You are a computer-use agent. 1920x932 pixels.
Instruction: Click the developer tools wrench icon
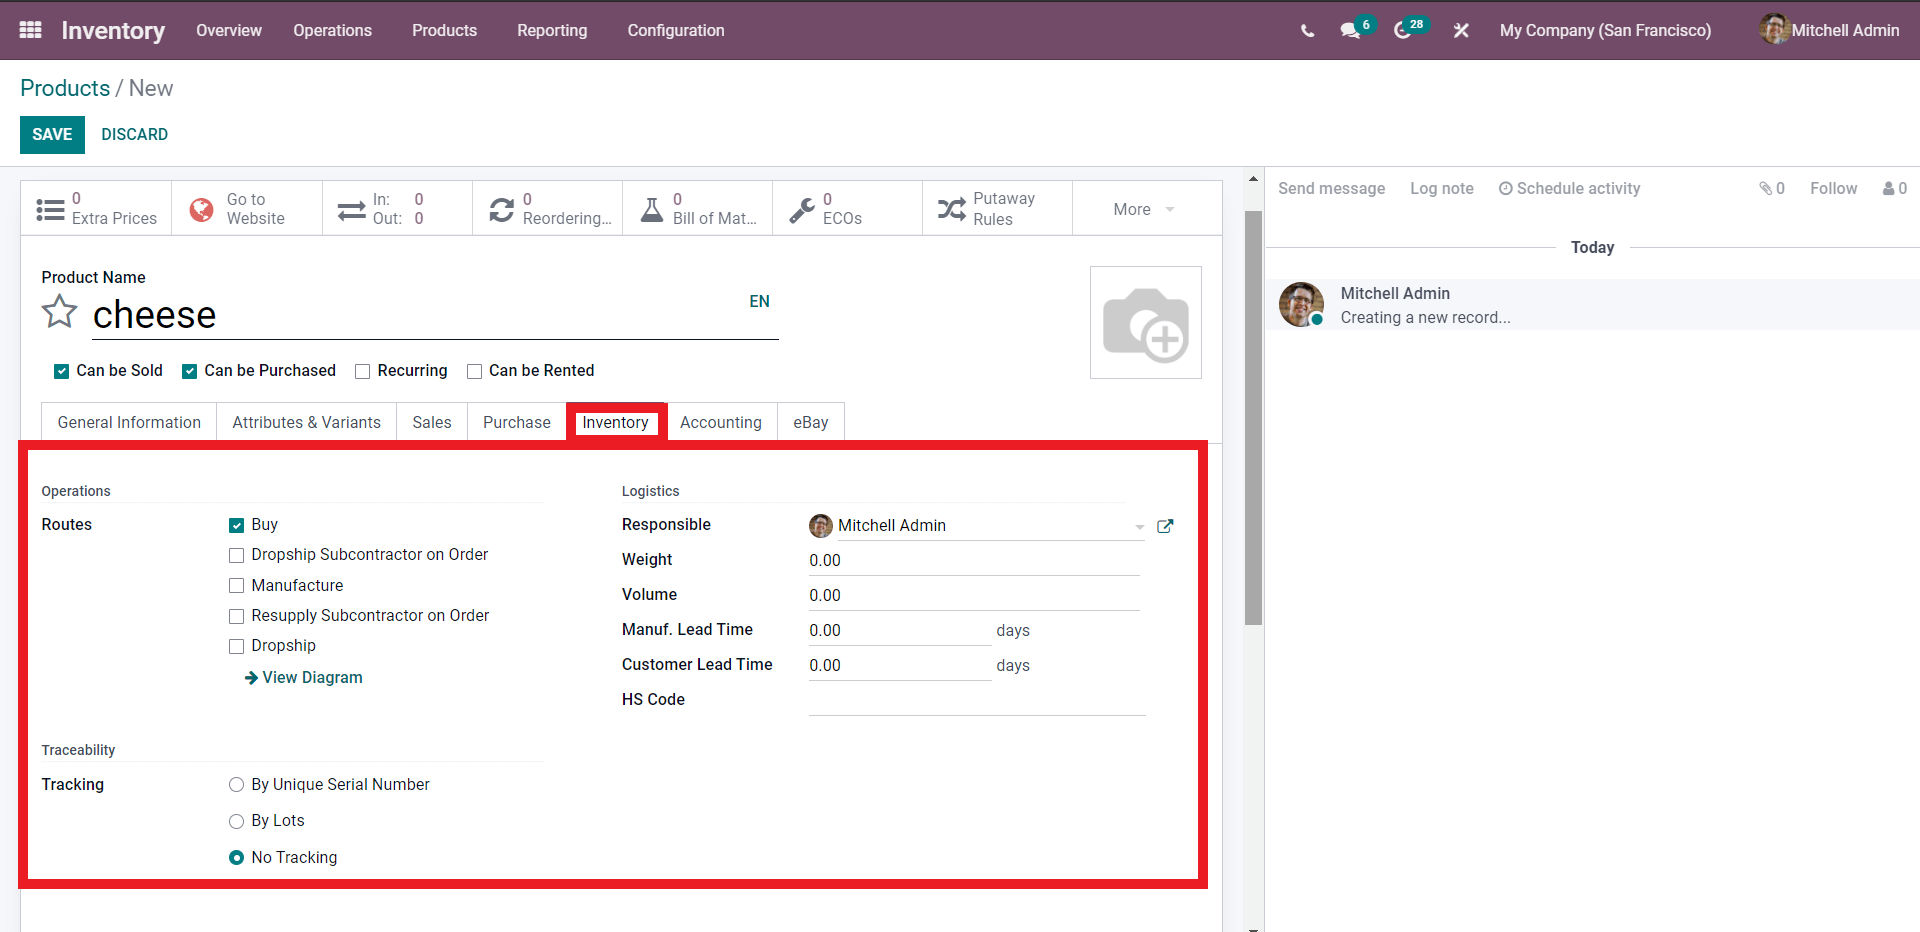click(x=1460, y=31)
